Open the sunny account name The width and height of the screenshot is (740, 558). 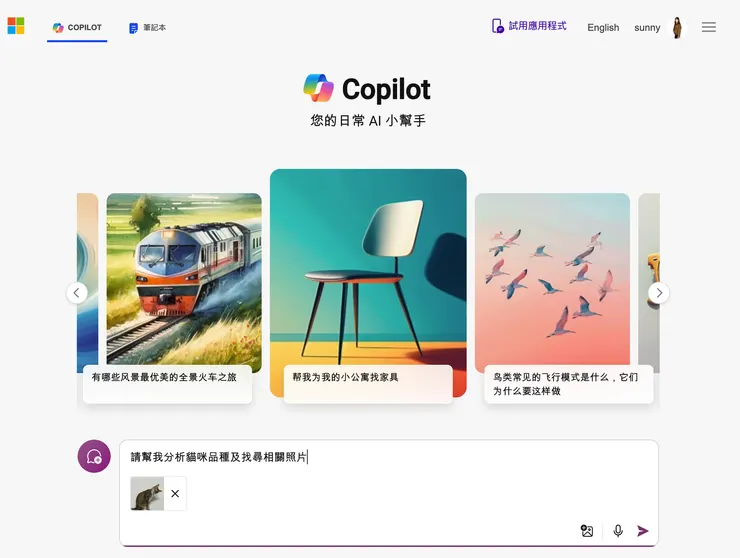coord(647,27)
